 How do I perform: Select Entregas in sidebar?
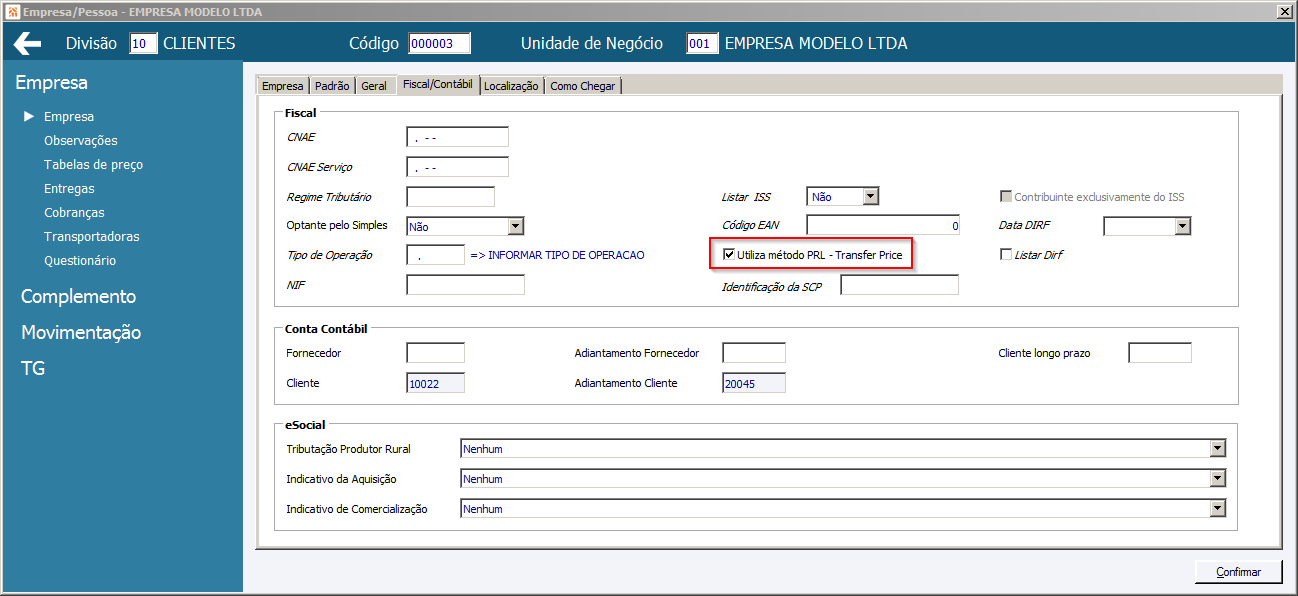[x=69, y=188]
